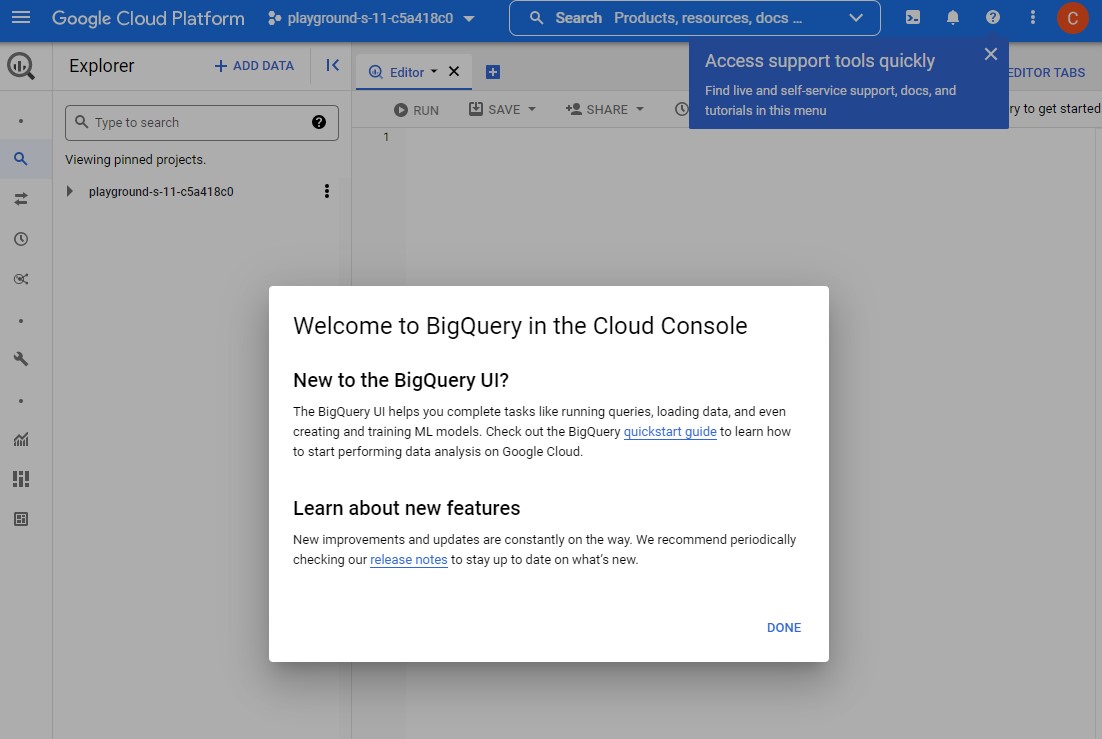Open the help question mark menu
Image resolution: width=1102 pixels, height=739 pixels.
coord(992,18)
